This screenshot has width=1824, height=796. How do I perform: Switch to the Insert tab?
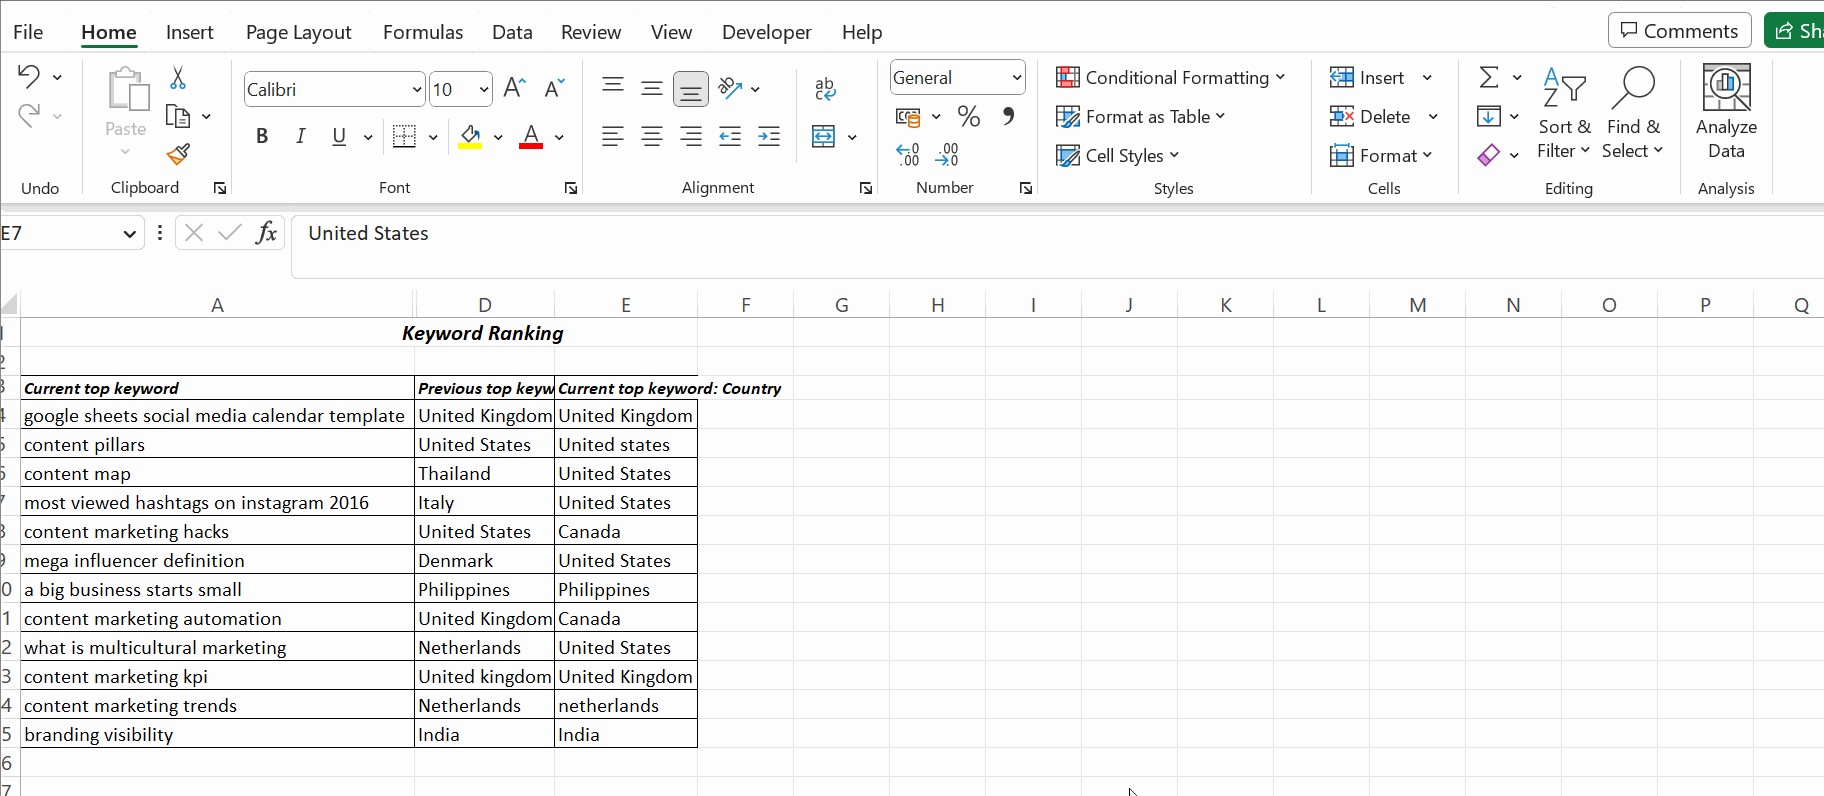click(x=189, y=32)
